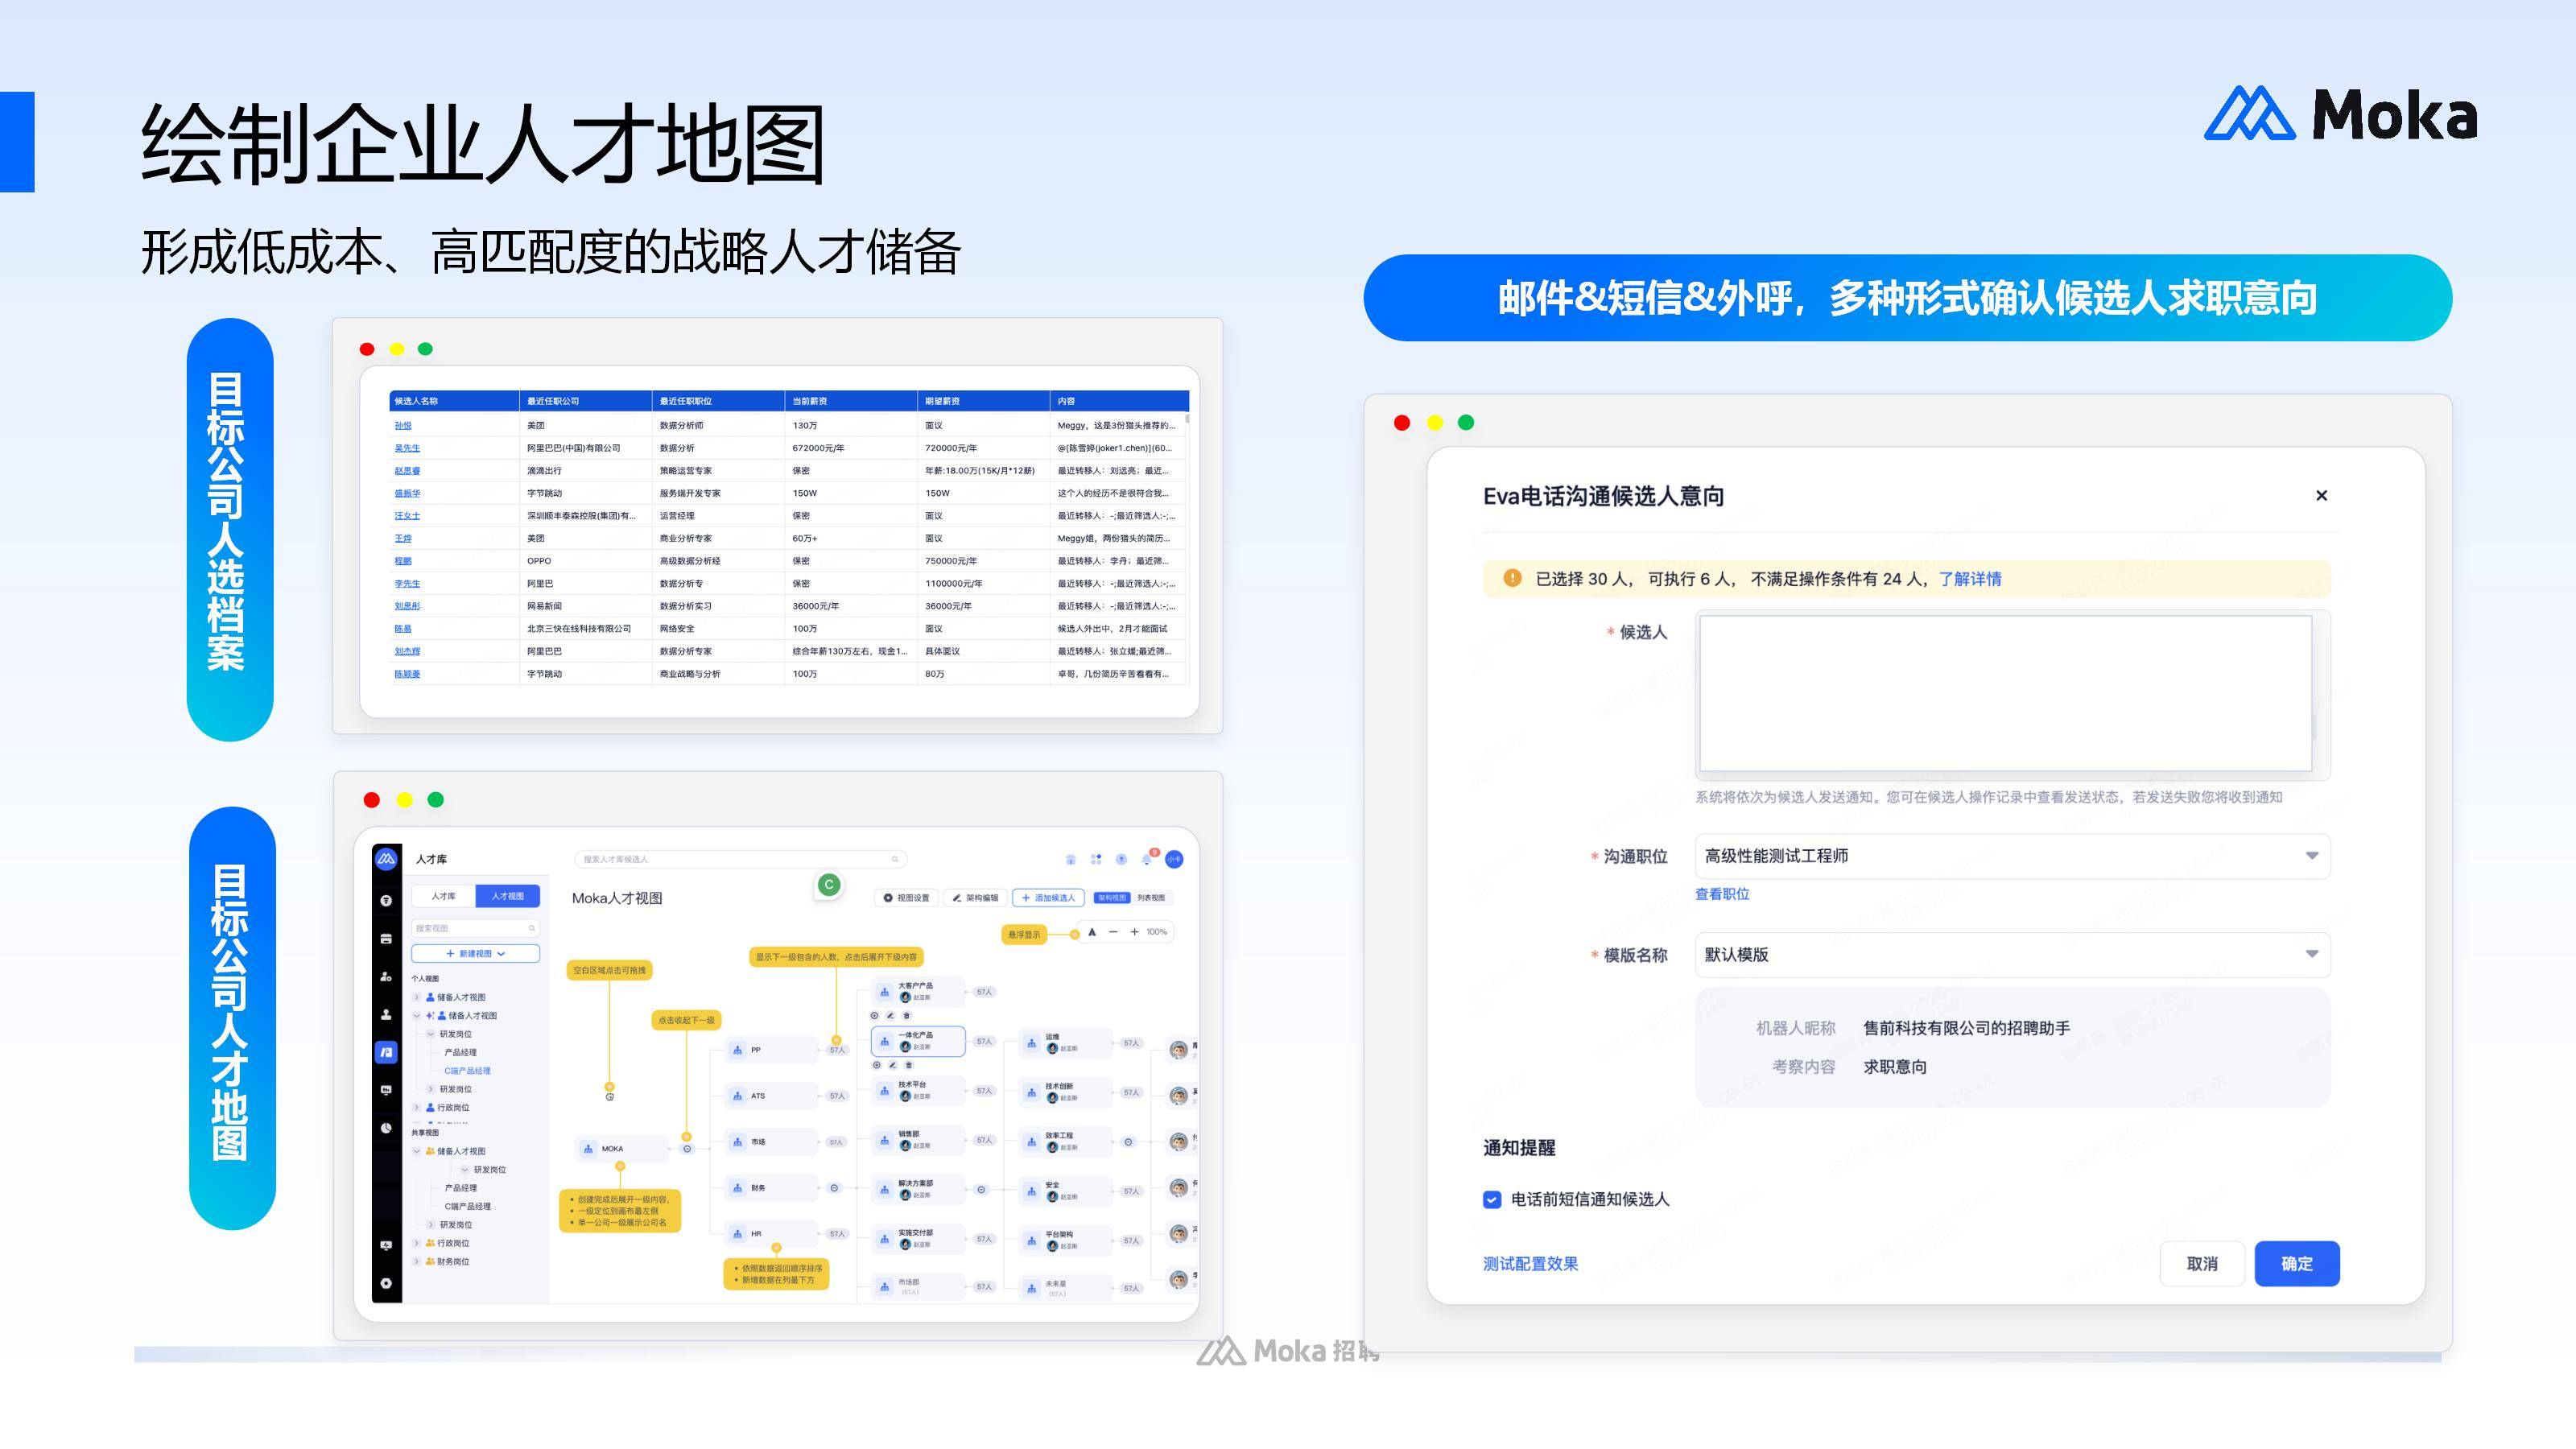Switch to 列表视图 view toggle
The width and height of the screenshot is (2576, 1449).
(x=1151, y=898)
